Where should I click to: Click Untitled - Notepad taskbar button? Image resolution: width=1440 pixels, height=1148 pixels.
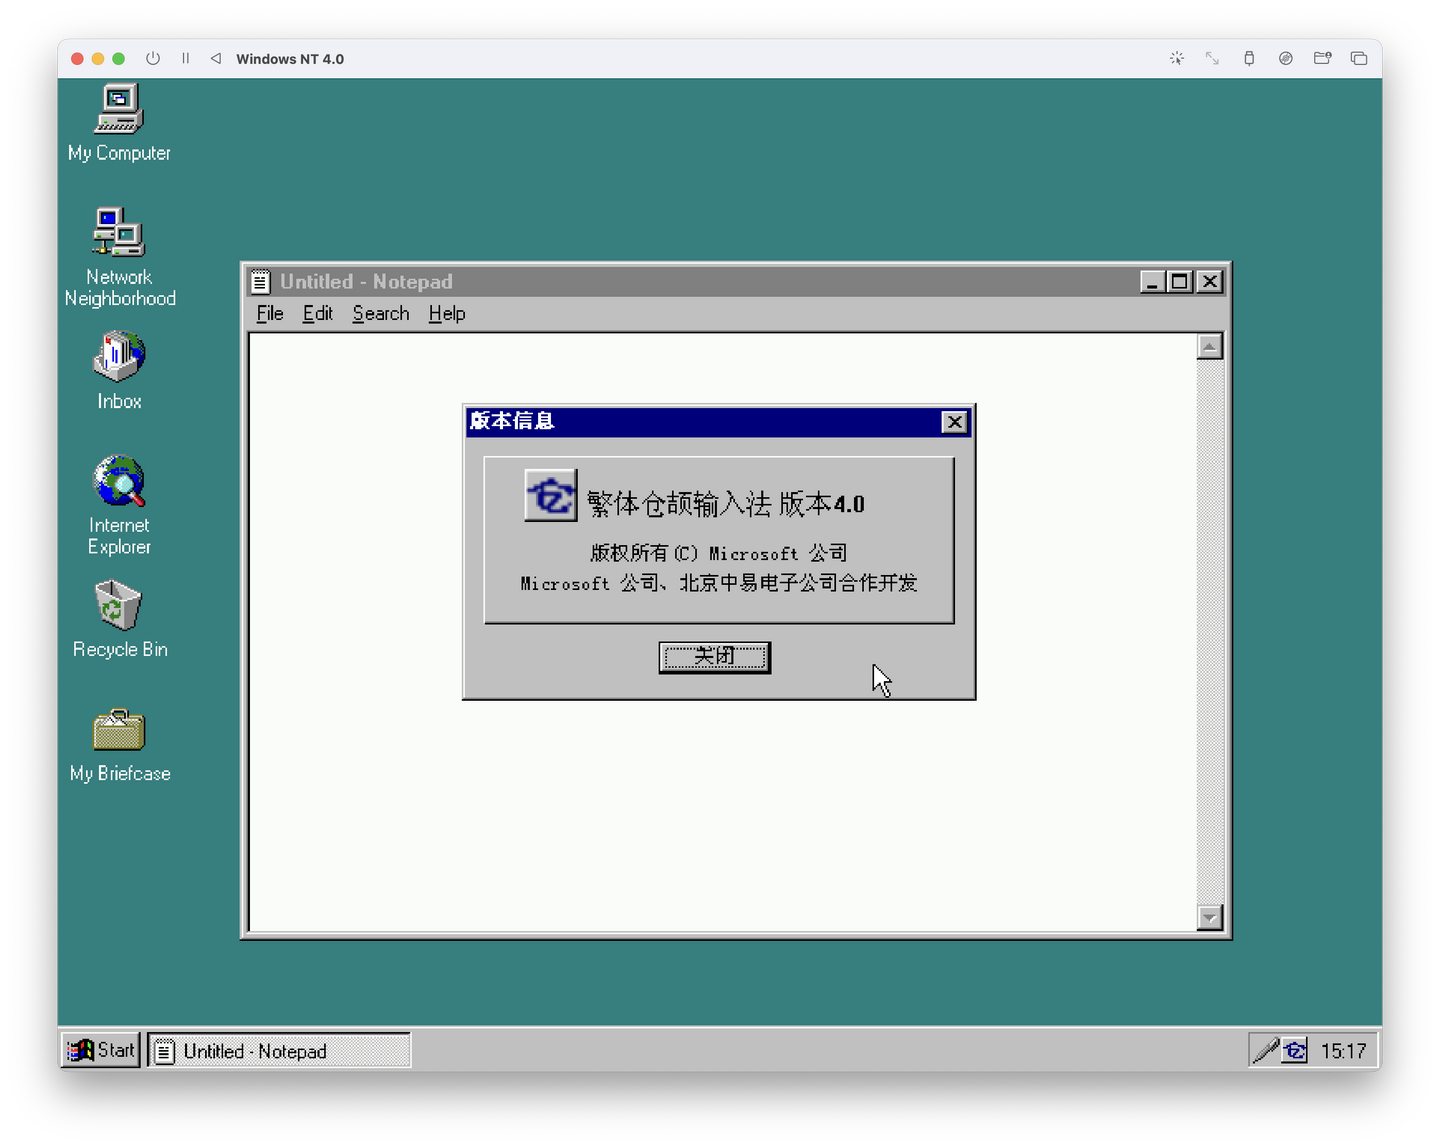(279, 1050)
